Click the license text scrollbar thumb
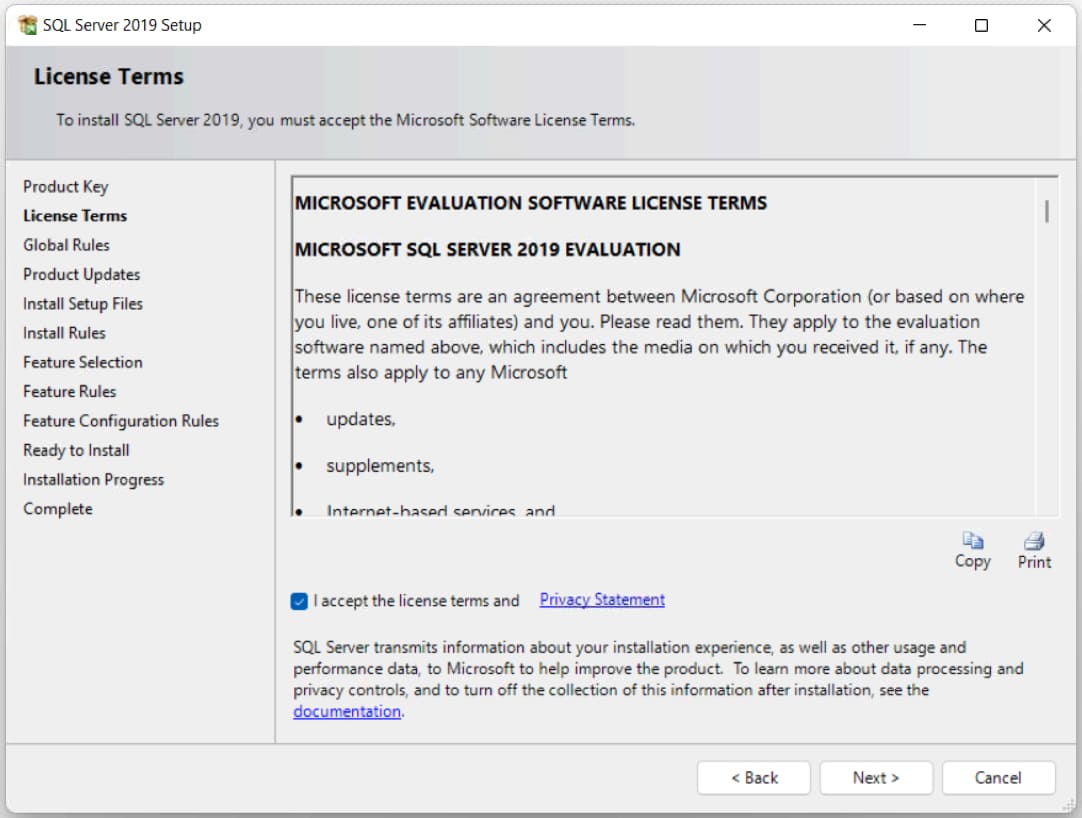 [x=1046, y=211]
